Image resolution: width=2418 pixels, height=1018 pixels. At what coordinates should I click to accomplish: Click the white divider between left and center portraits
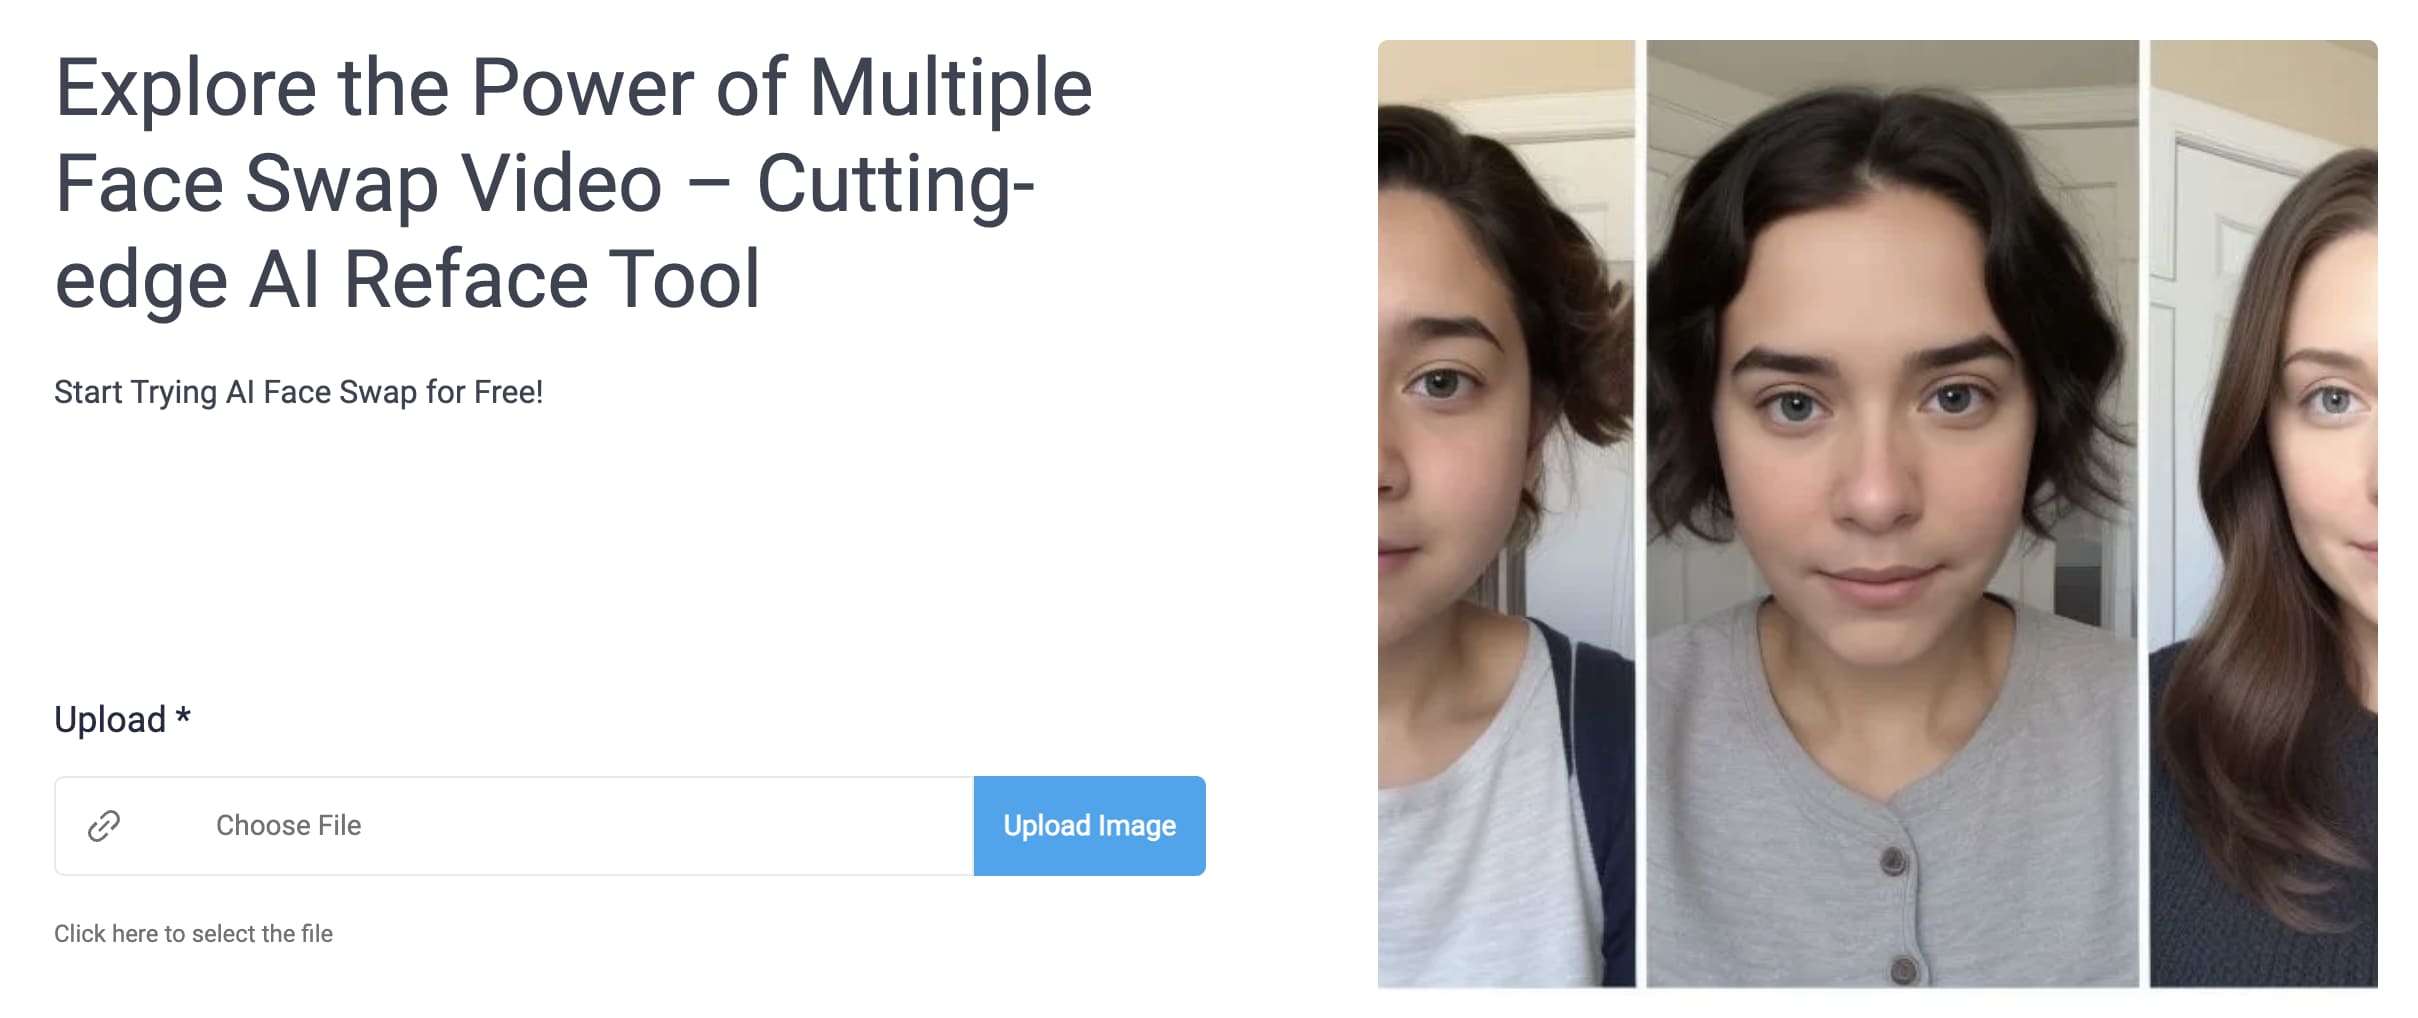pos(1641,514)
